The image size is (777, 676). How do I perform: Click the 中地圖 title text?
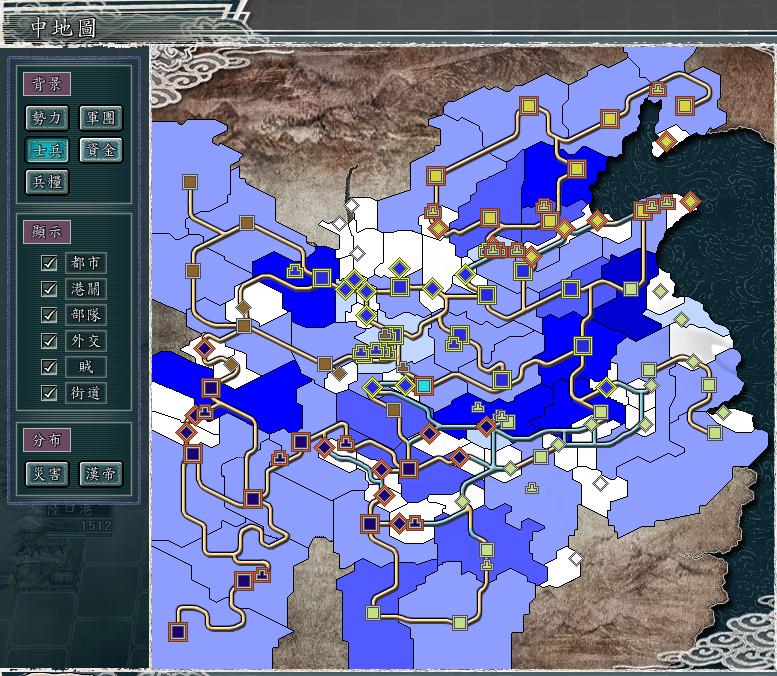(63, 28)
